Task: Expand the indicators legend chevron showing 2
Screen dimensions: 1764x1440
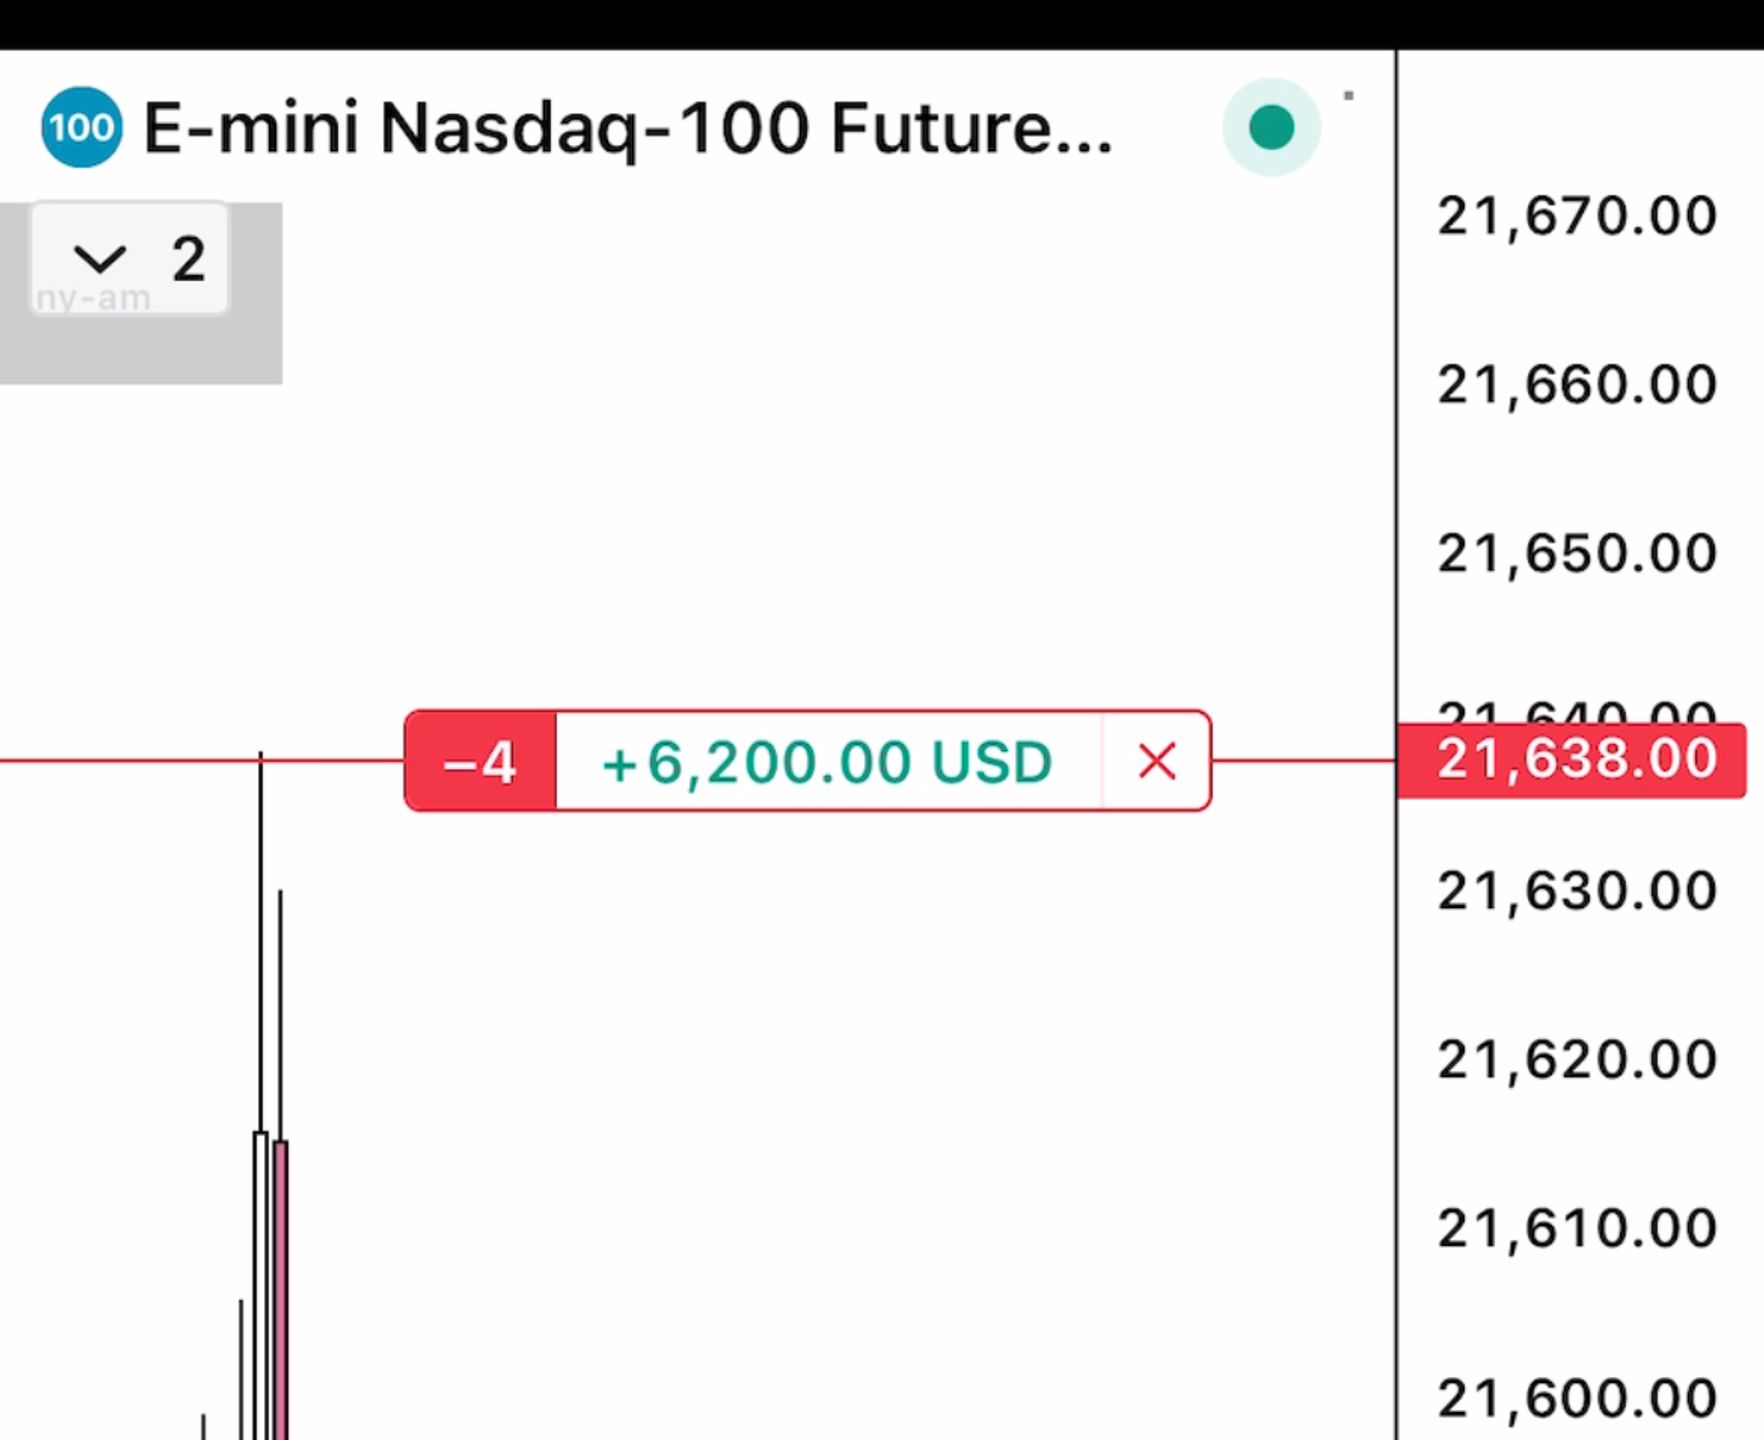Action: pyautogui.click(x=130, y=259)
